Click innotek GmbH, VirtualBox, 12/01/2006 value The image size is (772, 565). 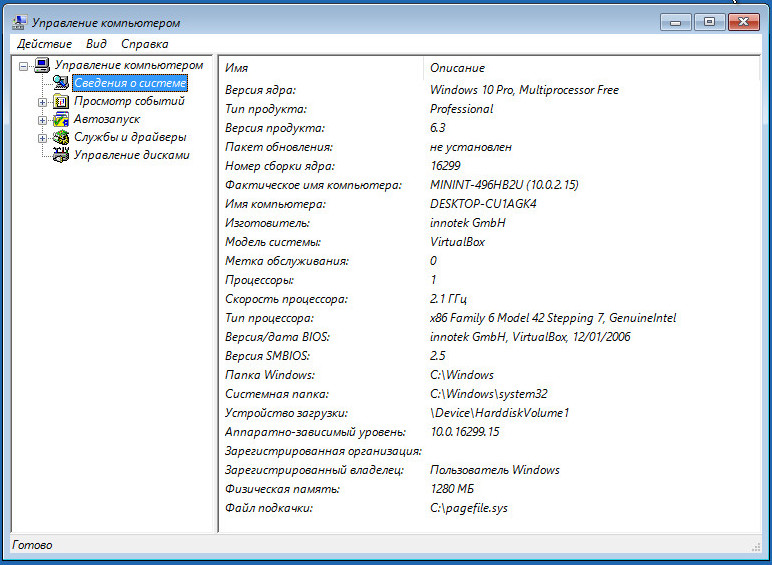530,337
